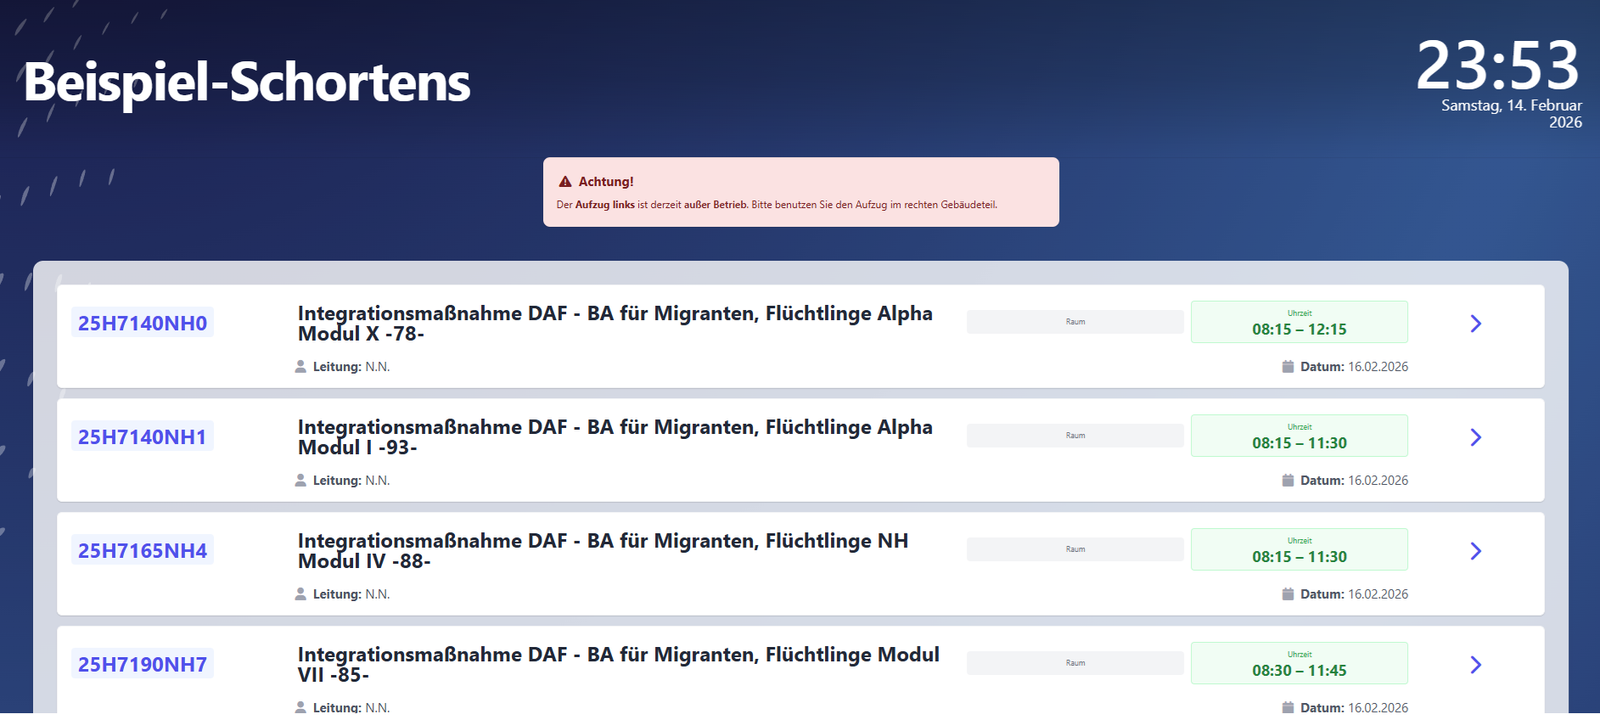
Task: Select course code badge 25H7140NH0
Action: coord(142,323)
